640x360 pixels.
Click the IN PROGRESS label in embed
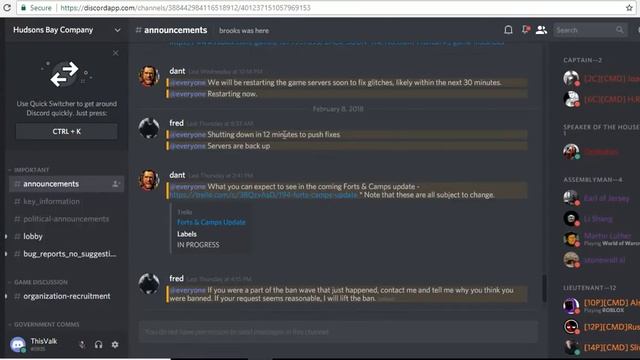point(198,245)
